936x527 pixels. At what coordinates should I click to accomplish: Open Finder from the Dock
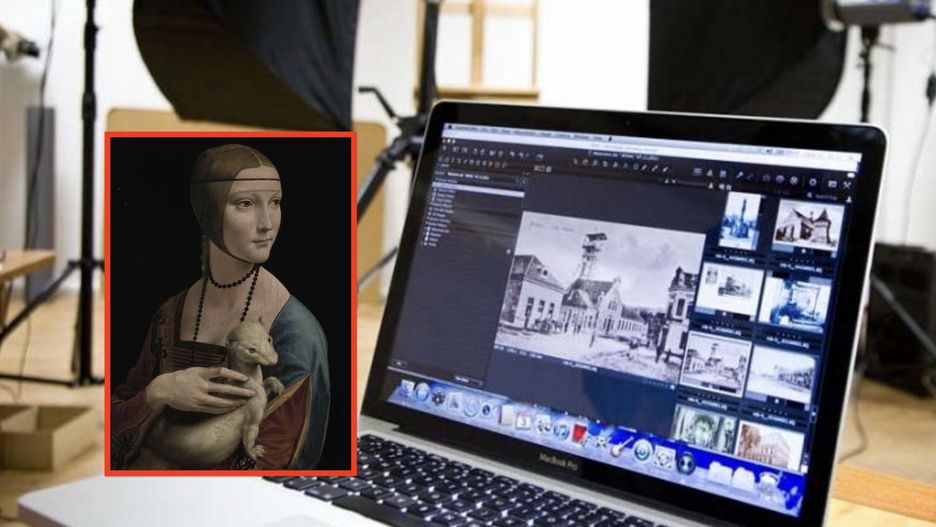407,388
